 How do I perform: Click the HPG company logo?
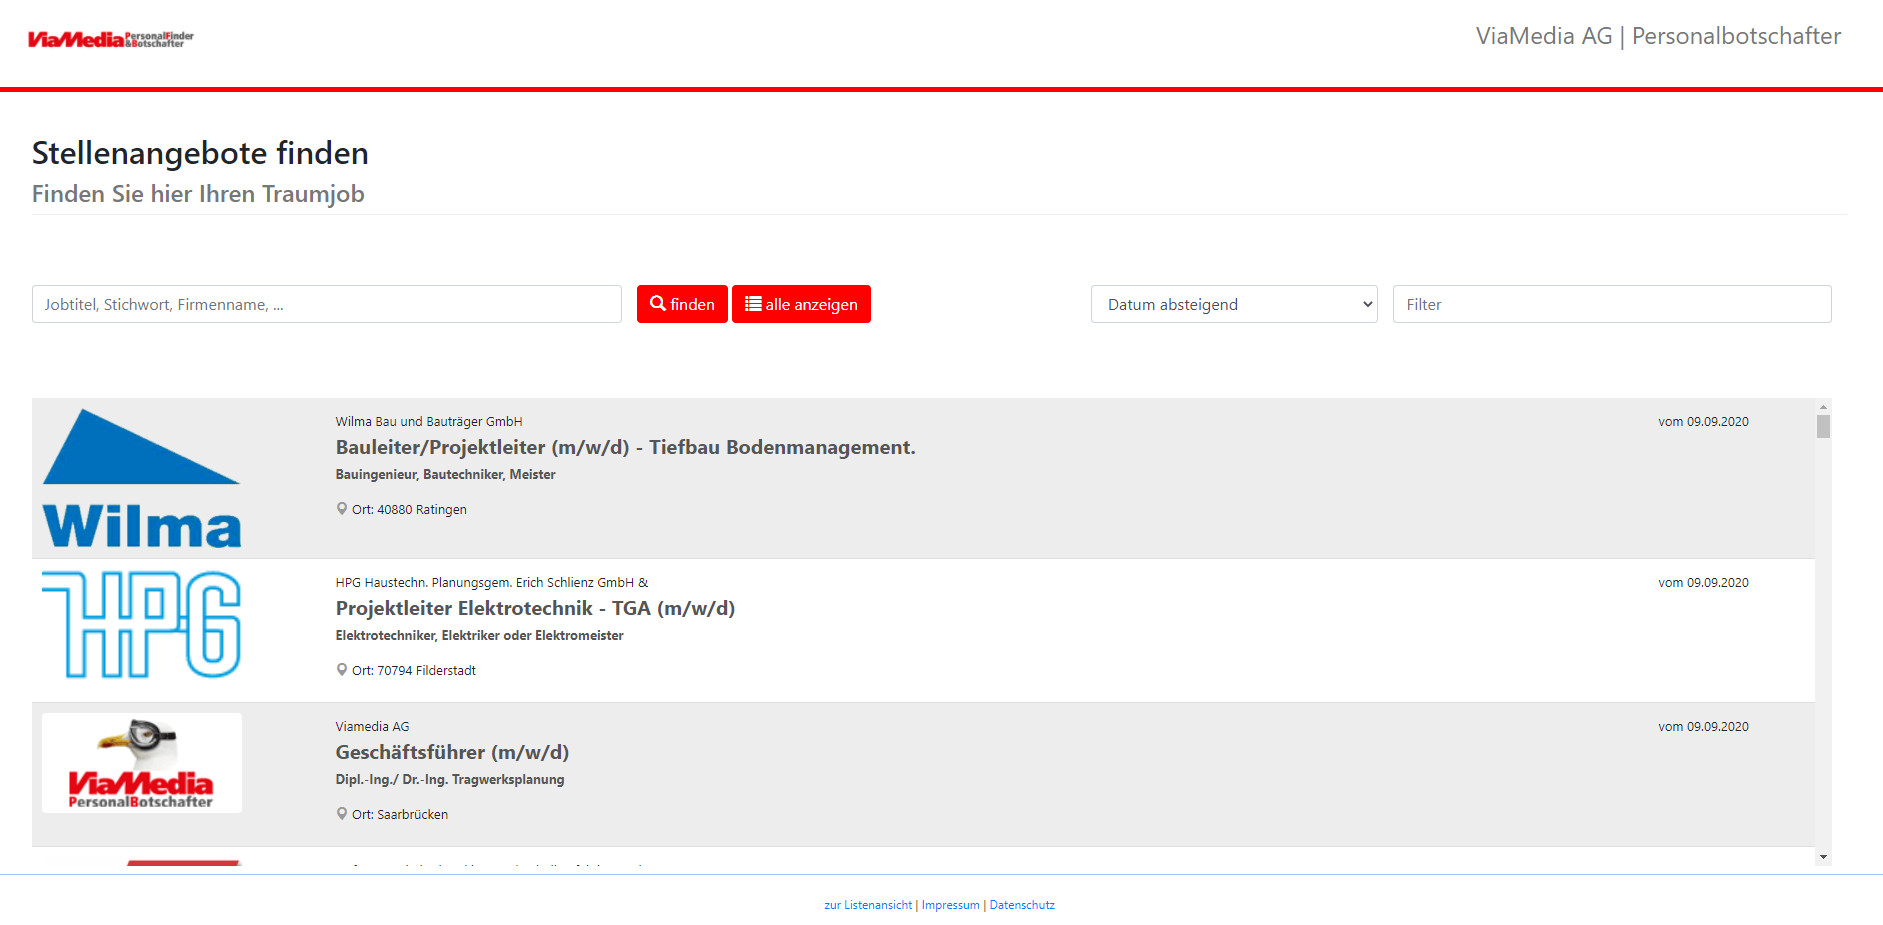[x=141, y=624]
